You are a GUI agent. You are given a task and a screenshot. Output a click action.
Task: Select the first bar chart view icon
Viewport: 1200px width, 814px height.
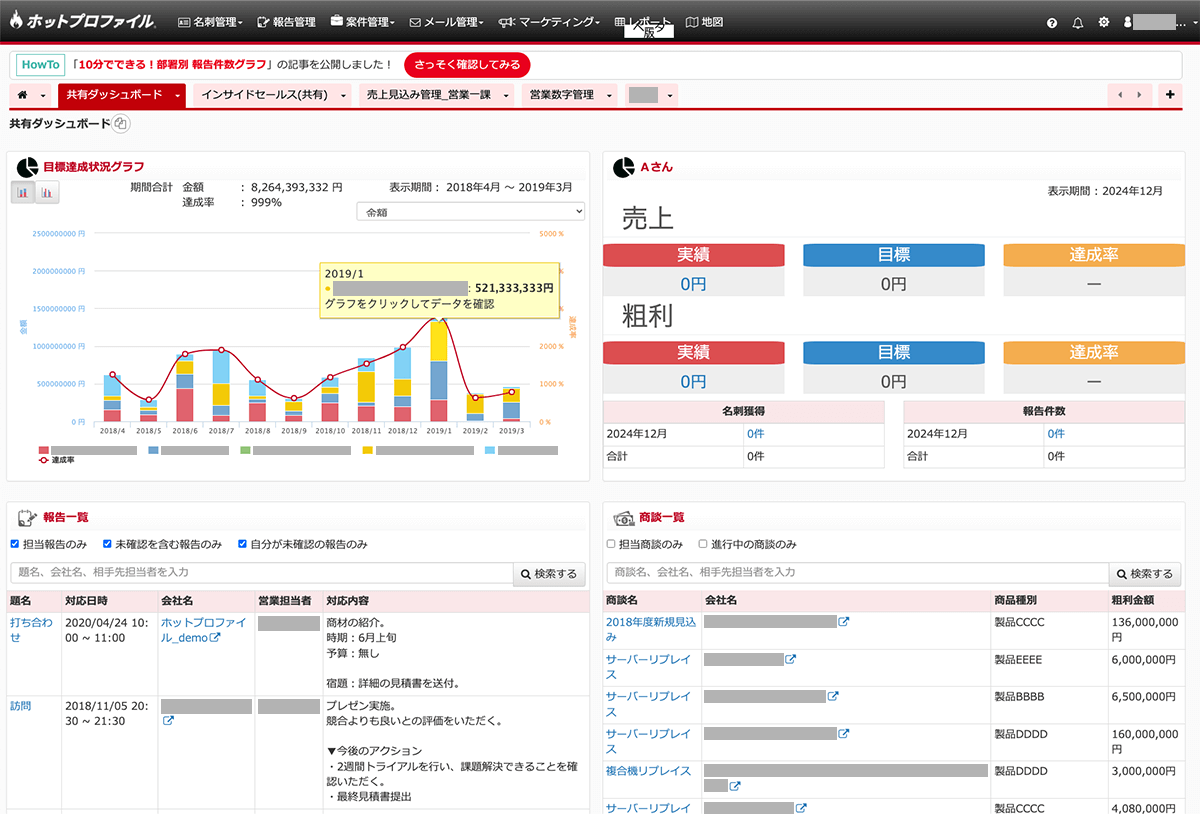pyautogui.click(x=22, y=192)
